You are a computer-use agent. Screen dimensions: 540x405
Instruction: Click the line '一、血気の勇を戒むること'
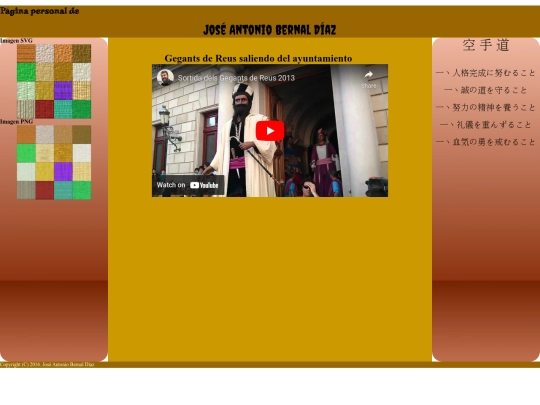pos(486,142)
